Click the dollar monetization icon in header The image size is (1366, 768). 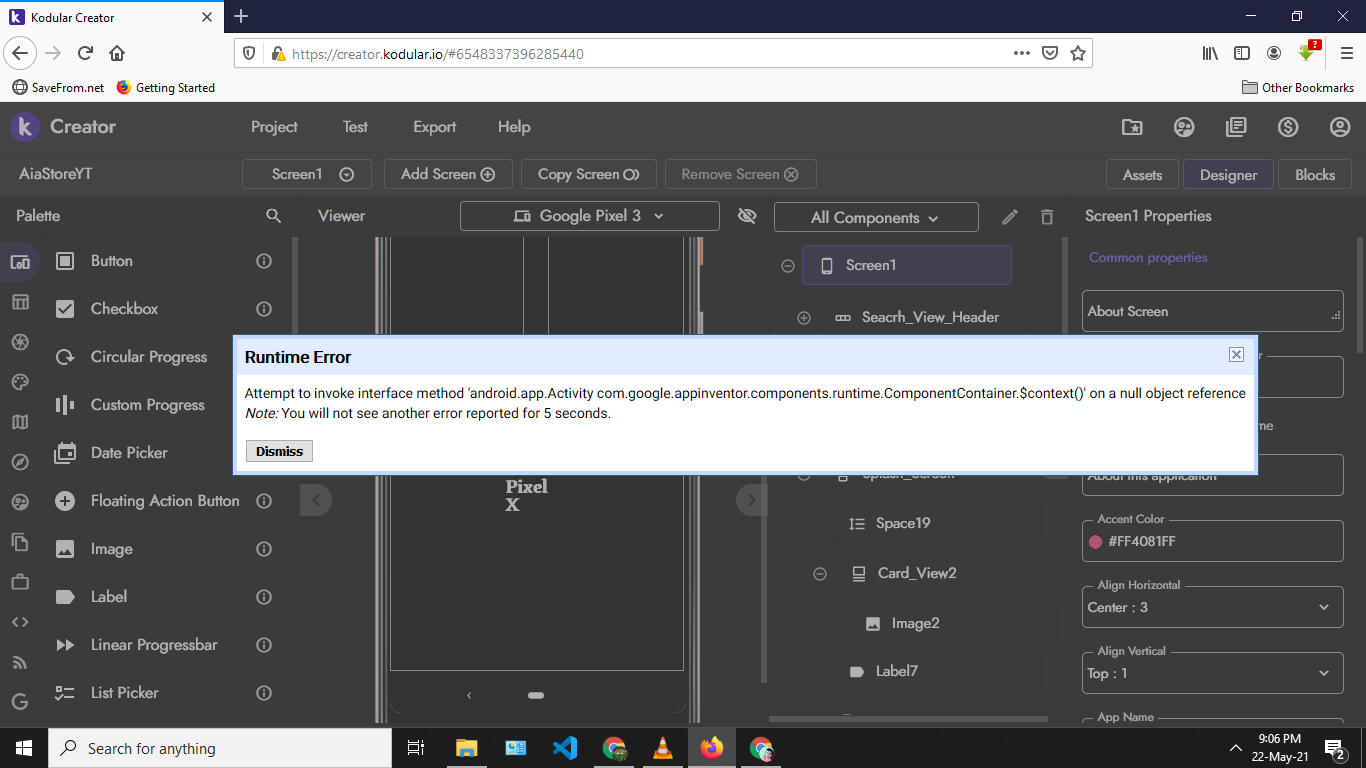(1288, 127)
